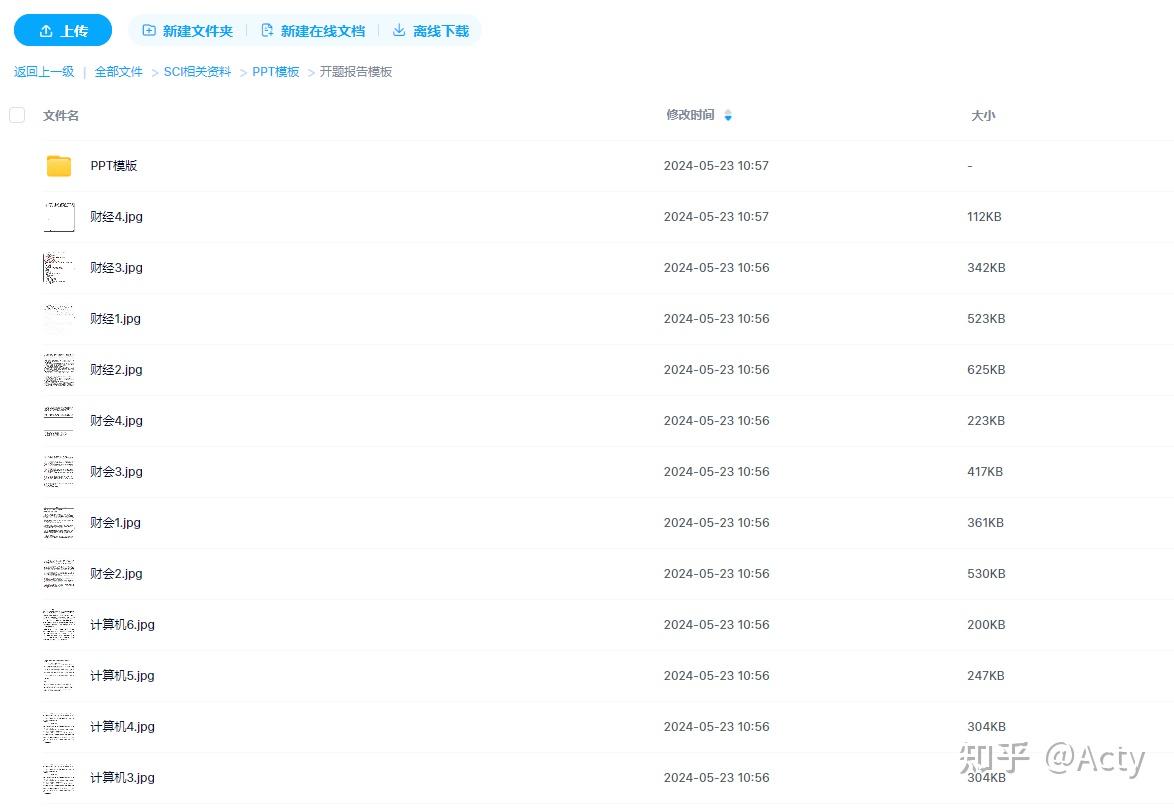Screen dimensions: 1174x810
Task: Click the 223KB size of 财会4.jpg
Action: point(986,421)
